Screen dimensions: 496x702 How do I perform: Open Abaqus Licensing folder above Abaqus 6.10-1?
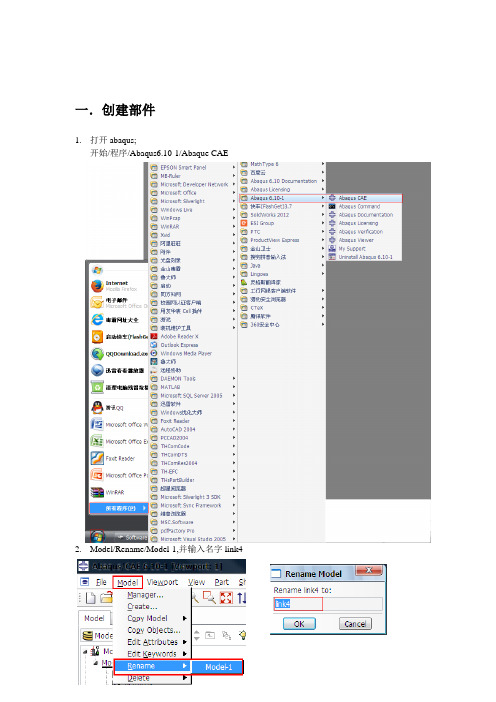pos(282,189)
